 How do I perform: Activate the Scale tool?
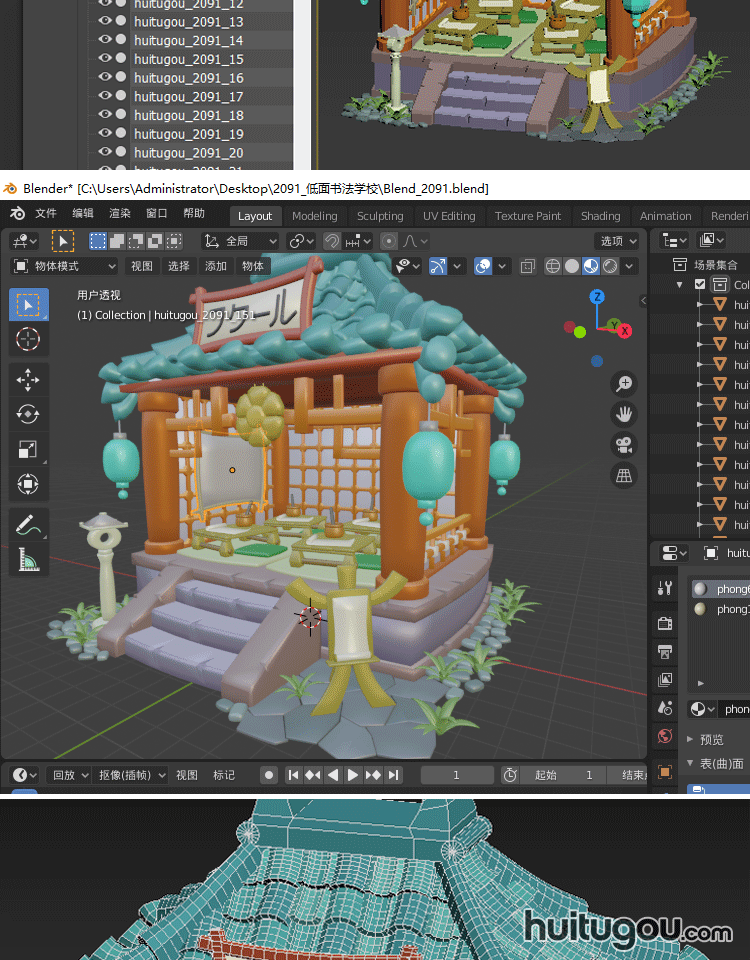coord(28,450)
